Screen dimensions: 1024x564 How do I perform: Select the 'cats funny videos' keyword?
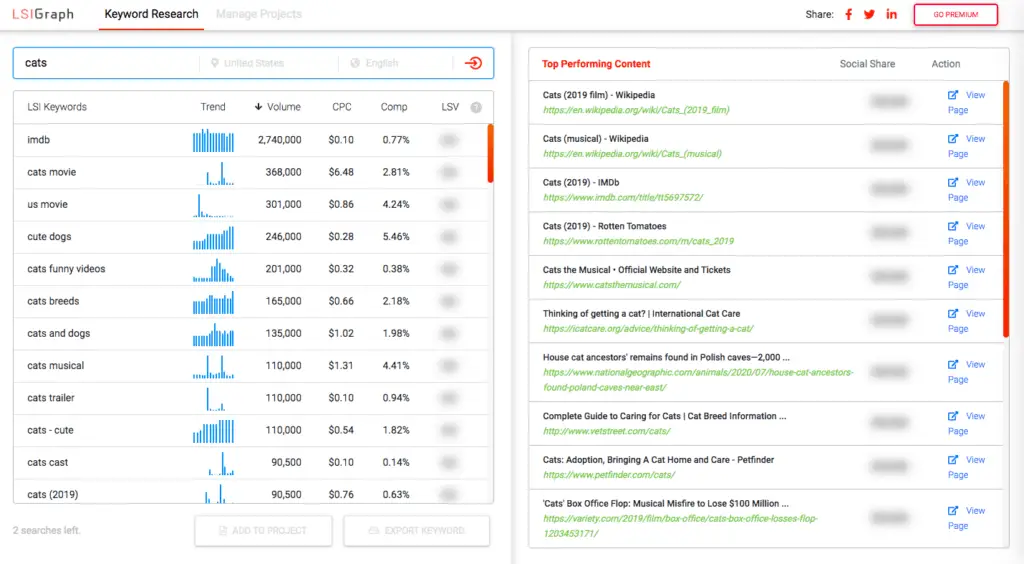pos(66,269)
